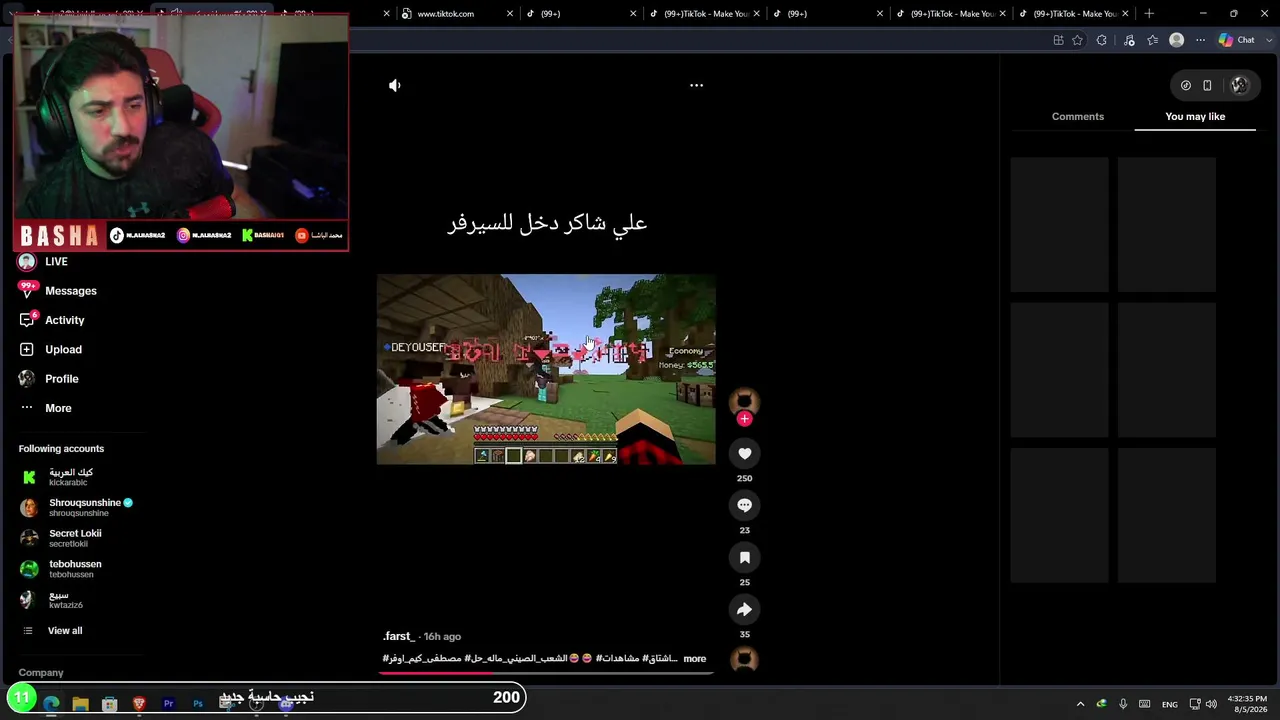Screen dimensions: 1280x720
Task: Open the kickarabic followed account
Action: point(70,477)
